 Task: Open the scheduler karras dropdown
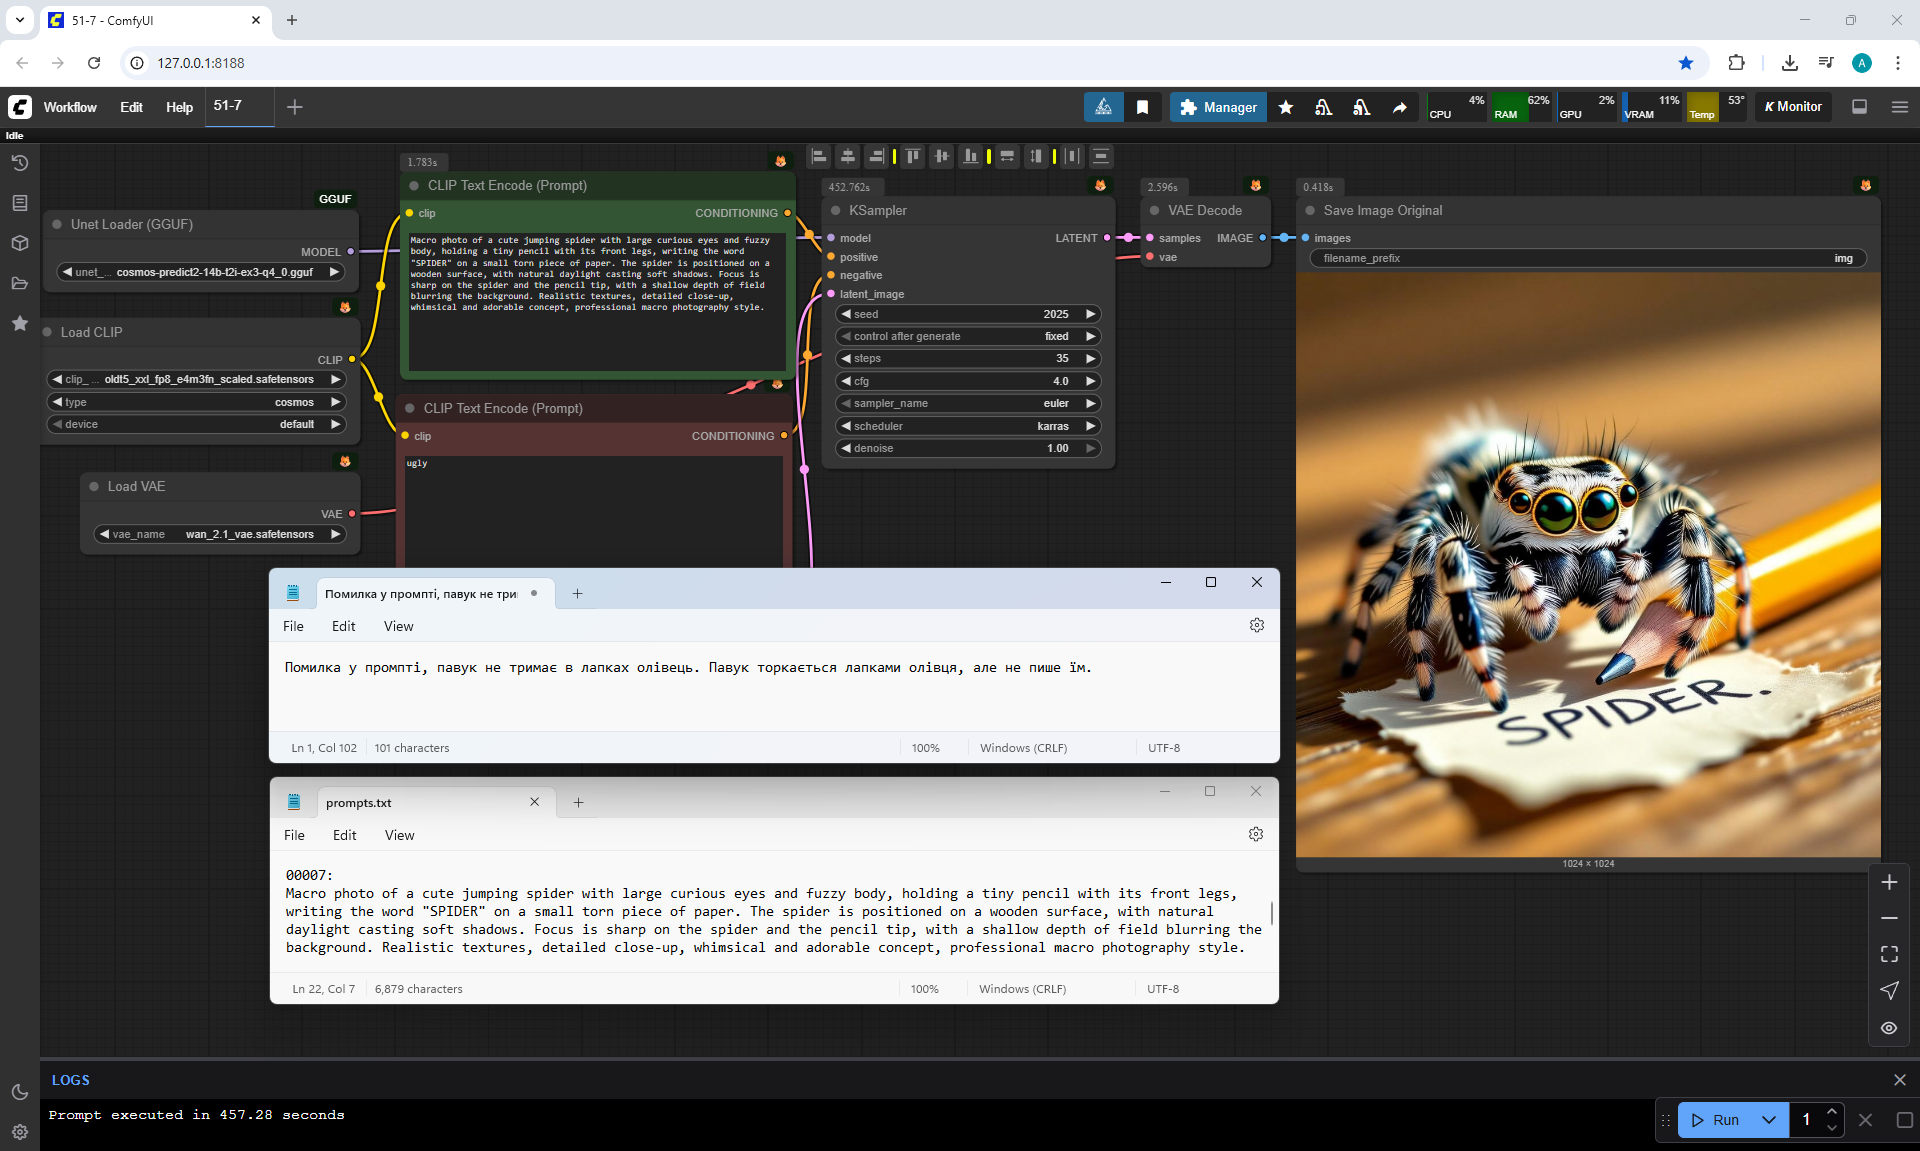(968, 426)
